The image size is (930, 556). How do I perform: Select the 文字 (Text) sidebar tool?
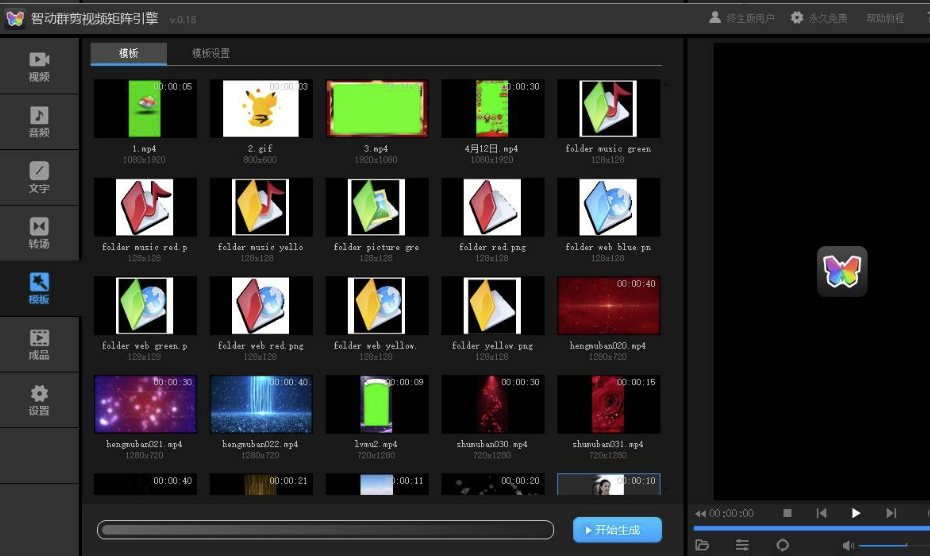tap(39, 178)
